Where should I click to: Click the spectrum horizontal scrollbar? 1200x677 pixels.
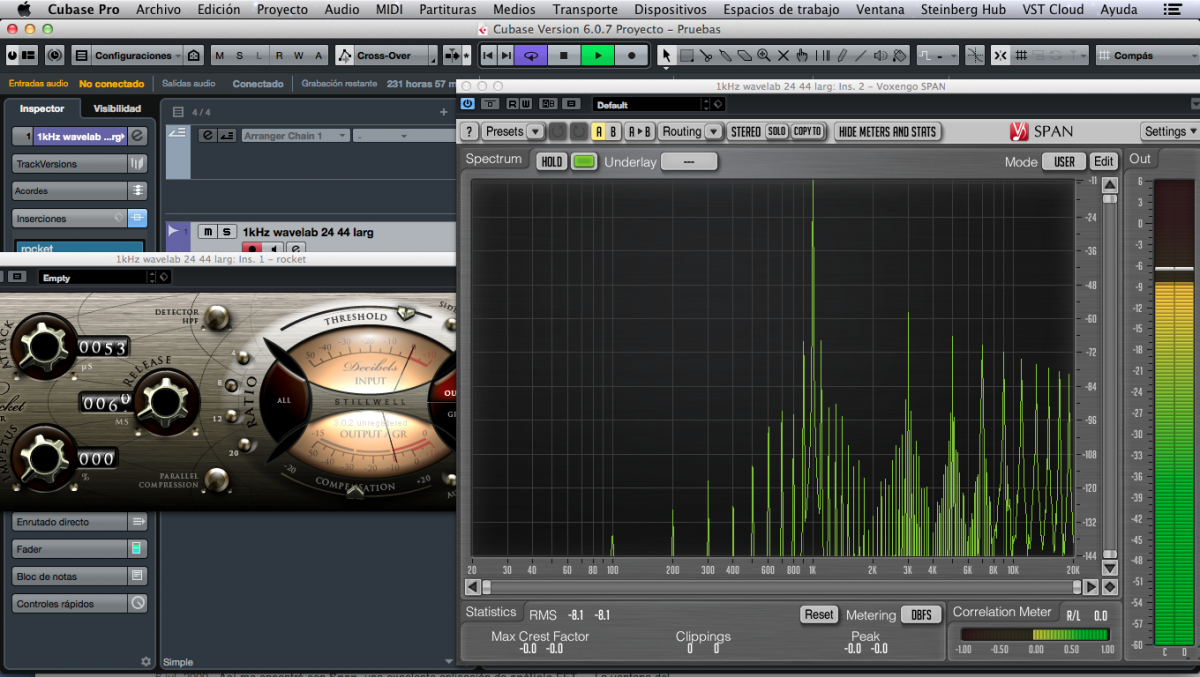coord(780,587)
